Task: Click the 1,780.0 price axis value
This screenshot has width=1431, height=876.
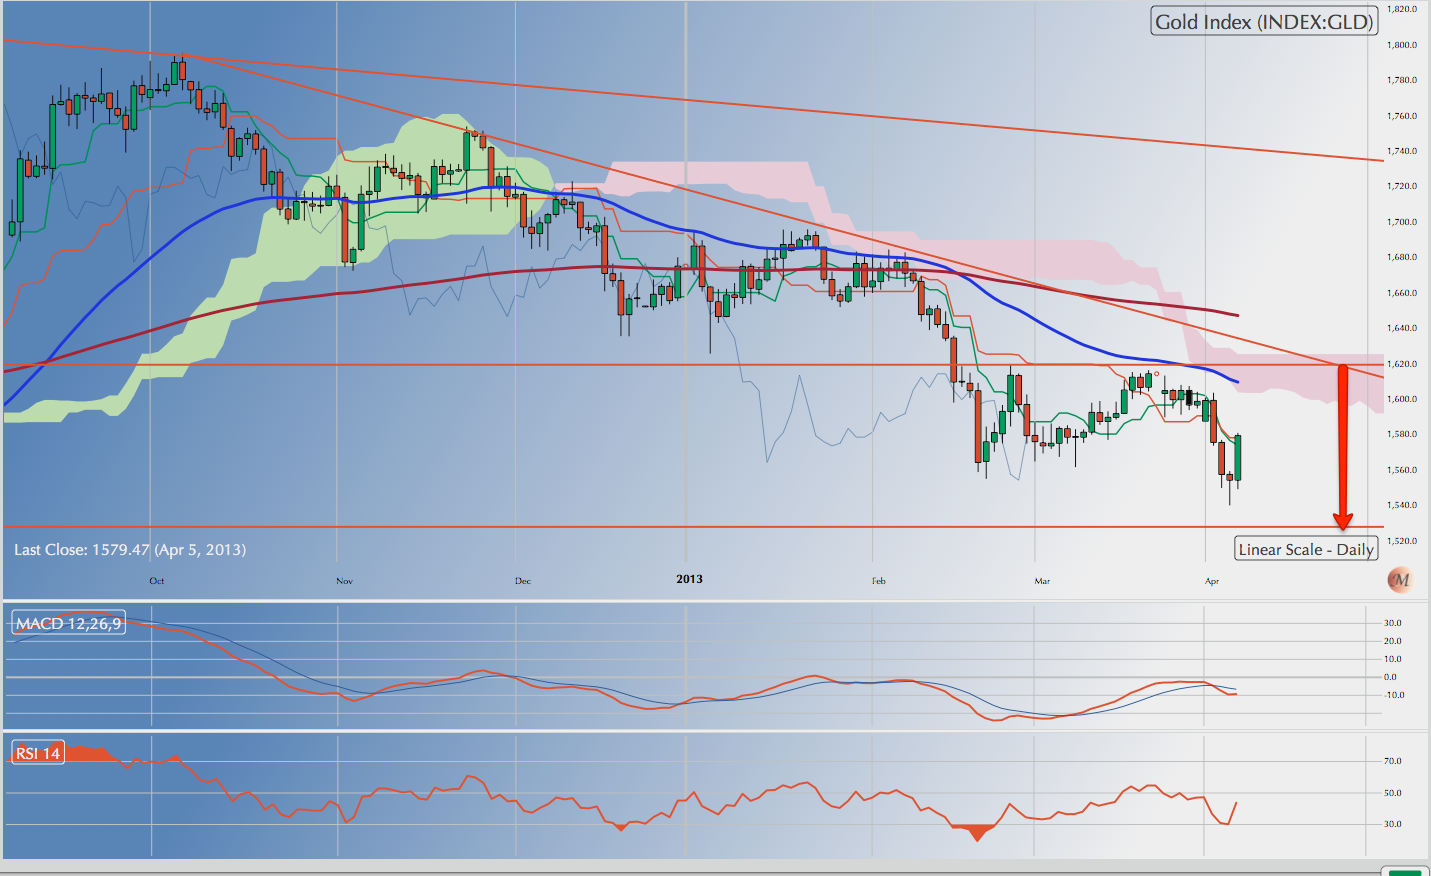Action: (x=1402, y=80)
